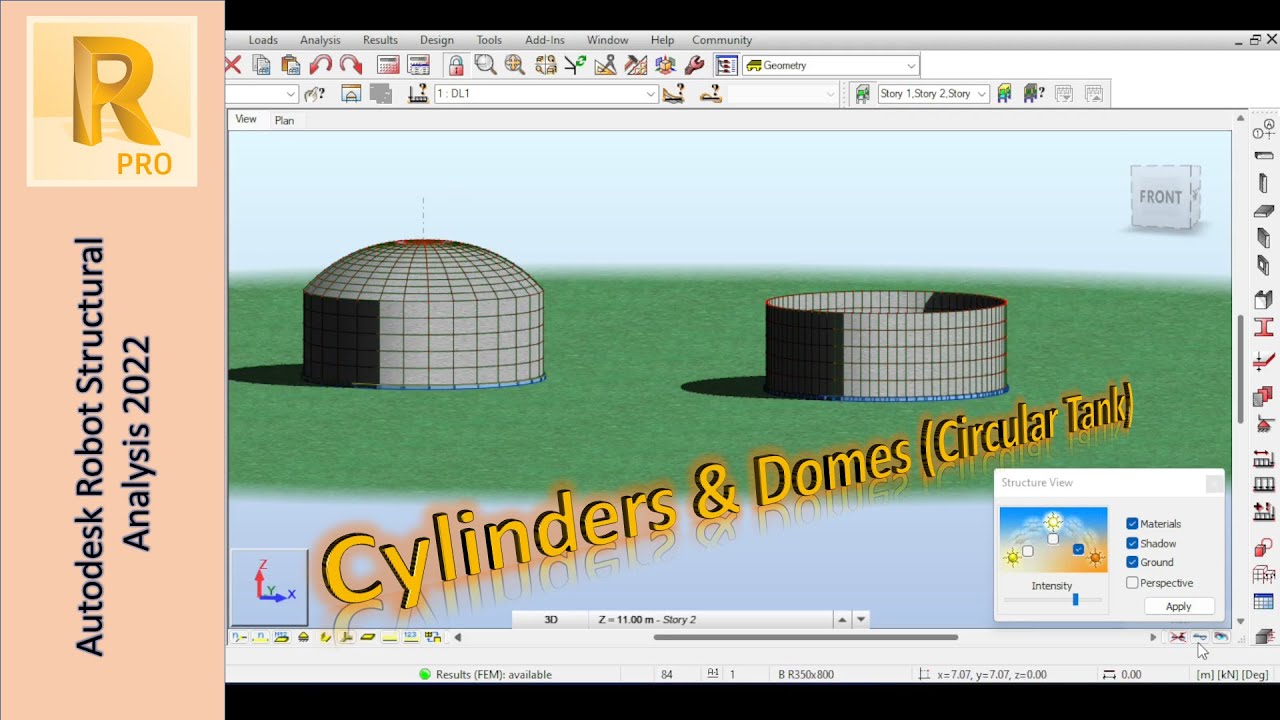This screenshot has width=1280, height=720.
Task: Open the Help menu
Action: 662,40
